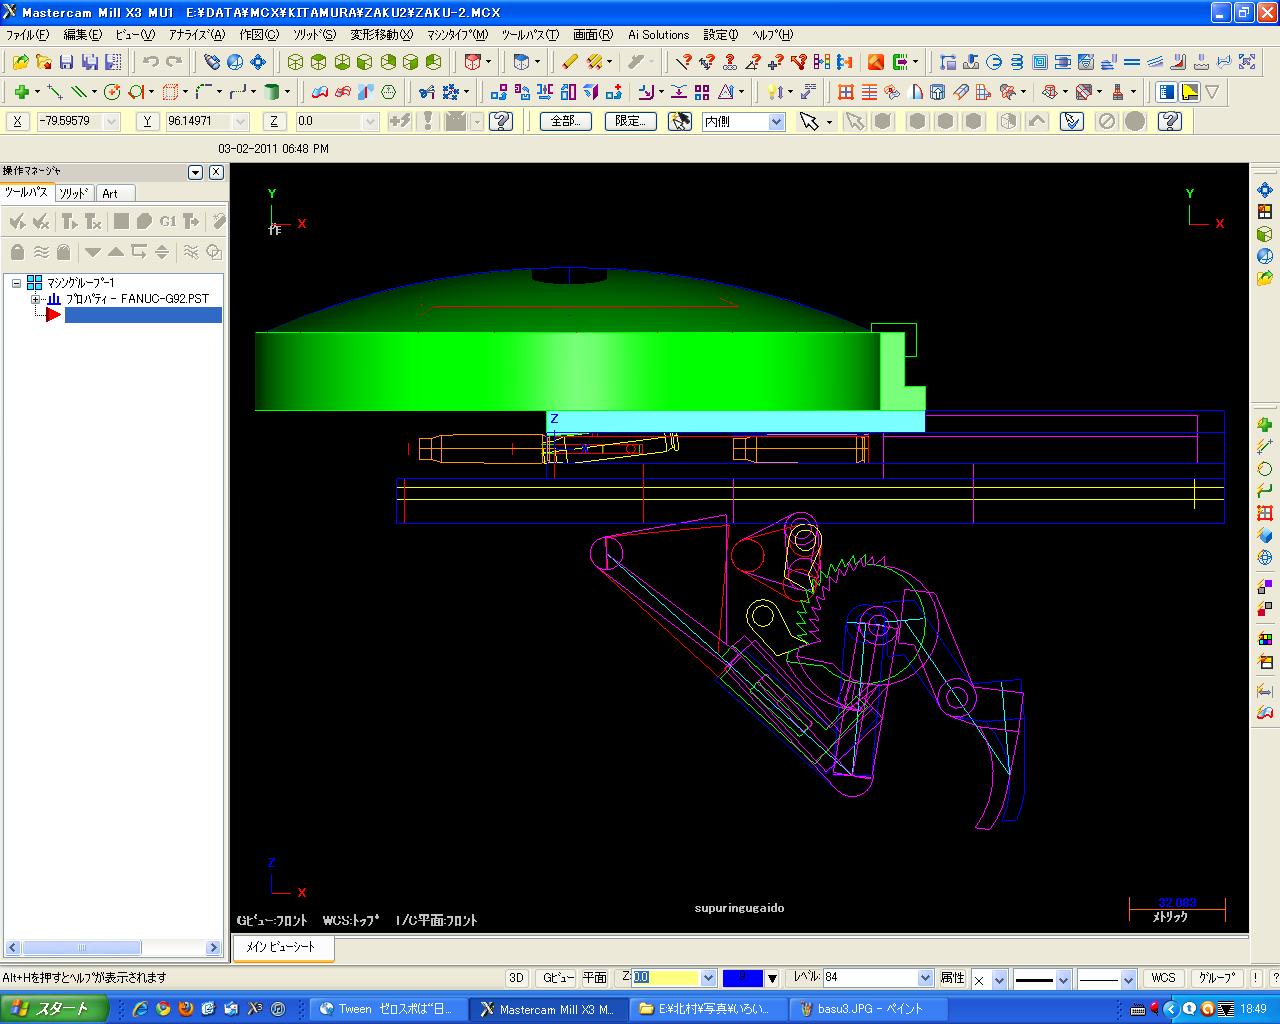Open the 内側 selection dropdown
1280x1024 pixels.
point(776,122)
